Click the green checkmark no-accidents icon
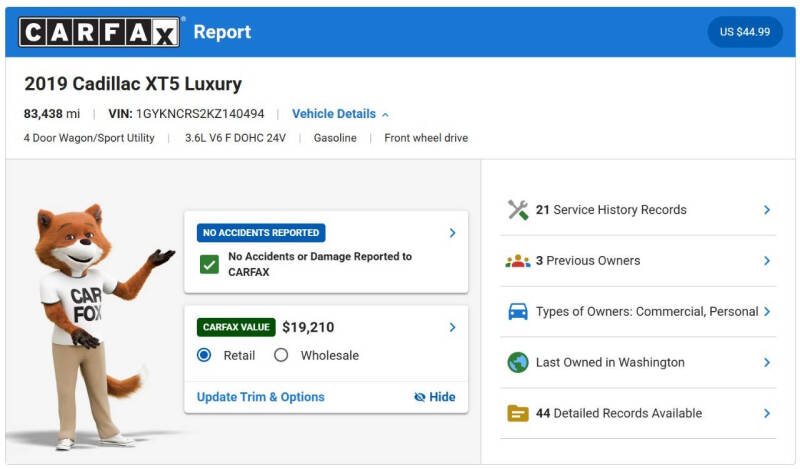 (209, 264)
